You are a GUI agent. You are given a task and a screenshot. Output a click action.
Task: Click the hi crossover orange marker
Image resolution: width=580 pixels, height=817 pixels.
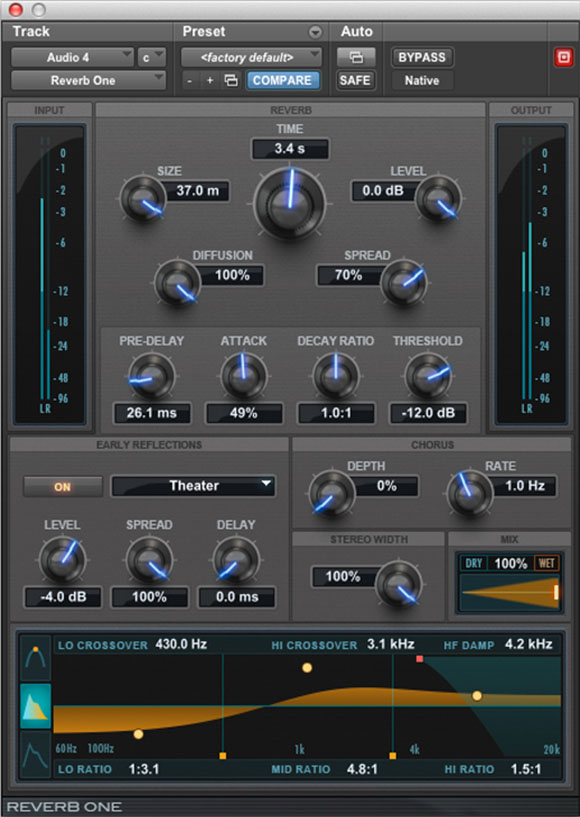pos(392,756)
